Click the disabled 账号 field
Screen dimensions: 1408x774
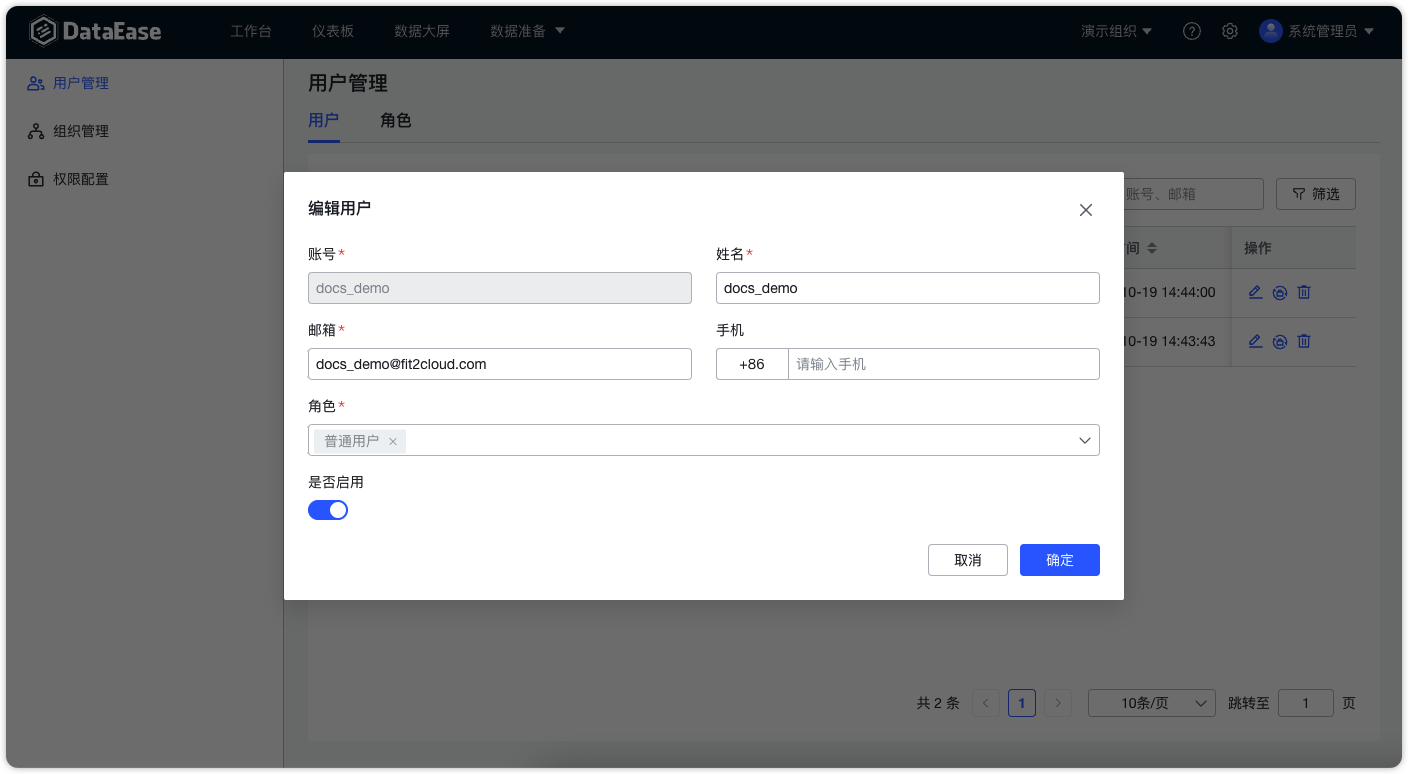tap(500, 288)
